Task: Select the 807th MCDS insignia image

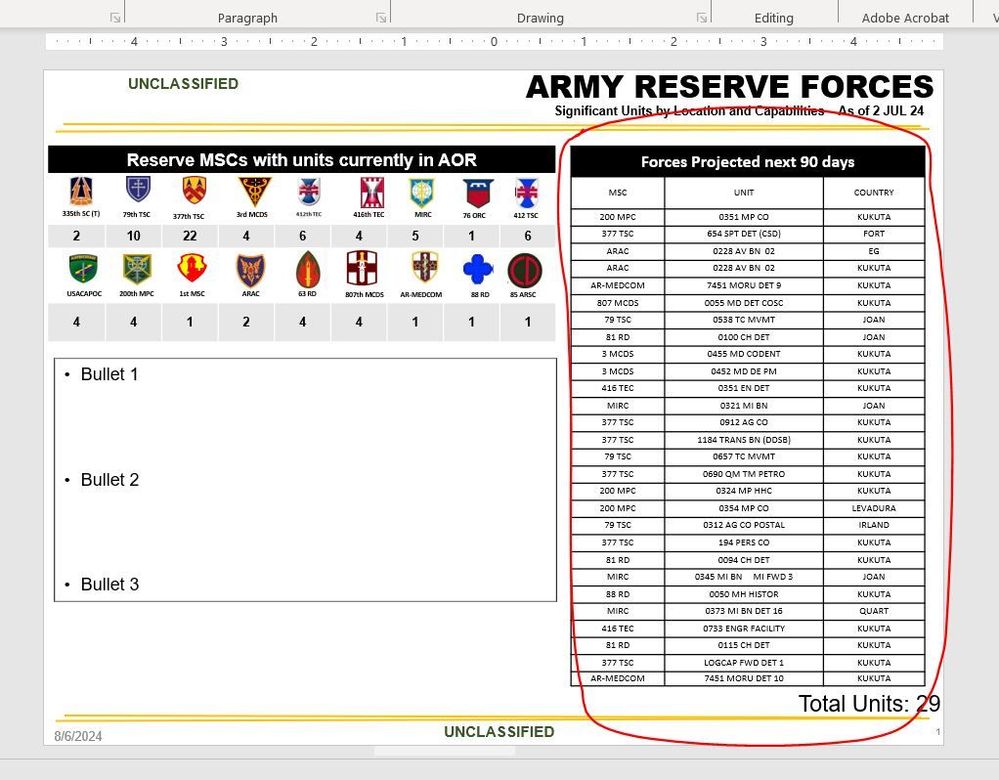Action: point(362,268)
